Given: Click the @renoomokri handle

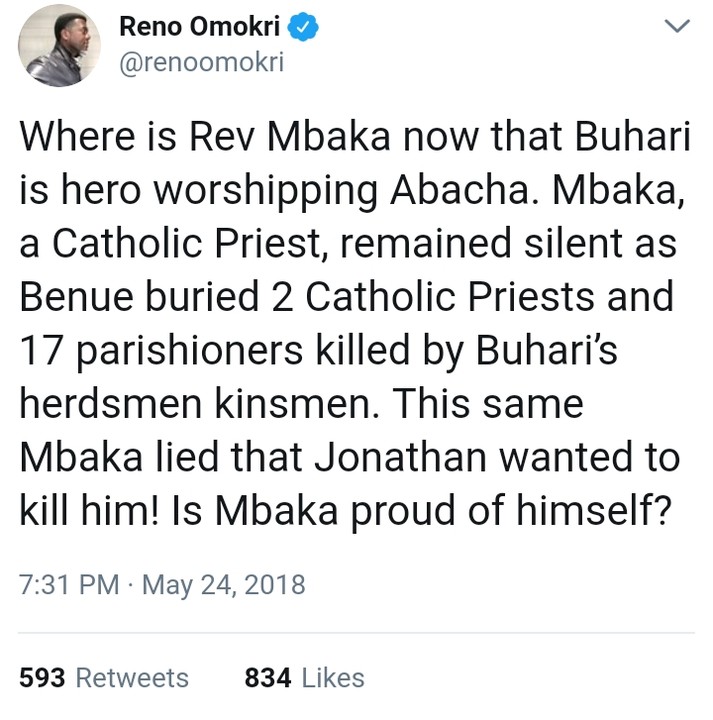Looking at the screenshot, I should [x=201, y=63].
